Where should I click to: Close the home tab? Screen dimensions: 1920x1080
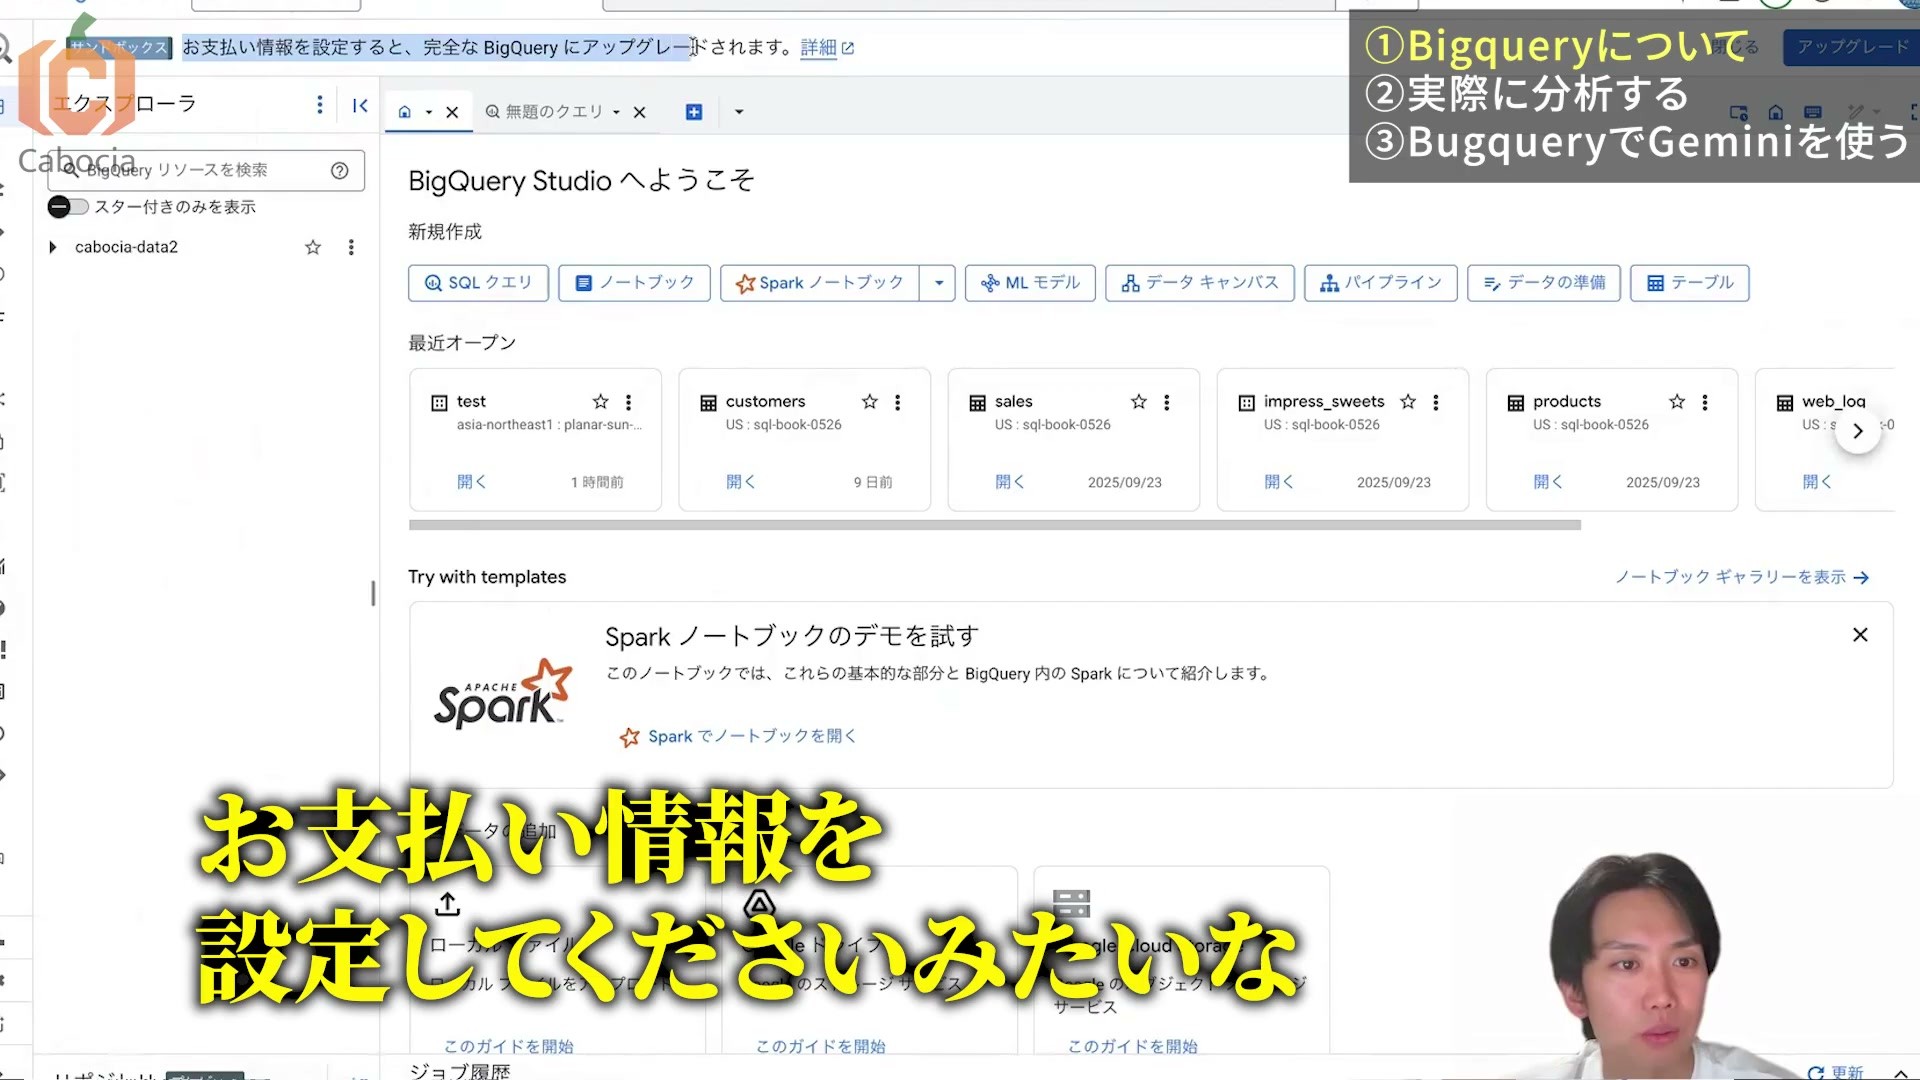(452, 112)
